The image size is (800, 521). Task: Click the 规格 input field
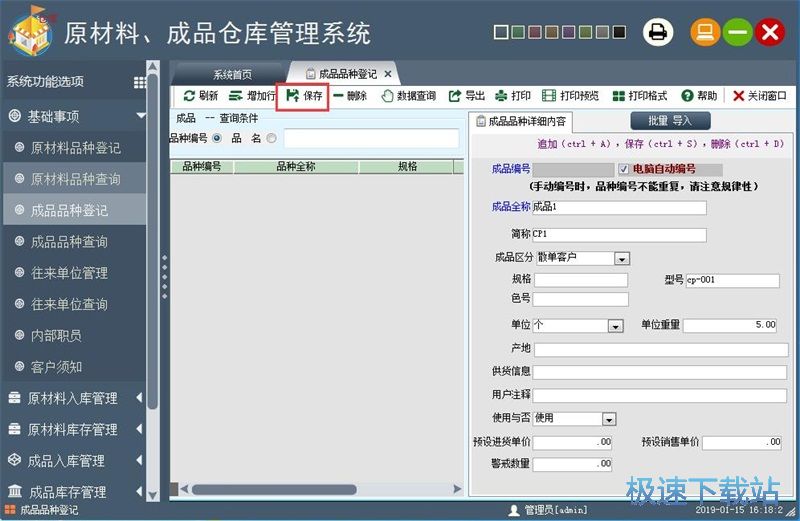[x=581, y=280]
